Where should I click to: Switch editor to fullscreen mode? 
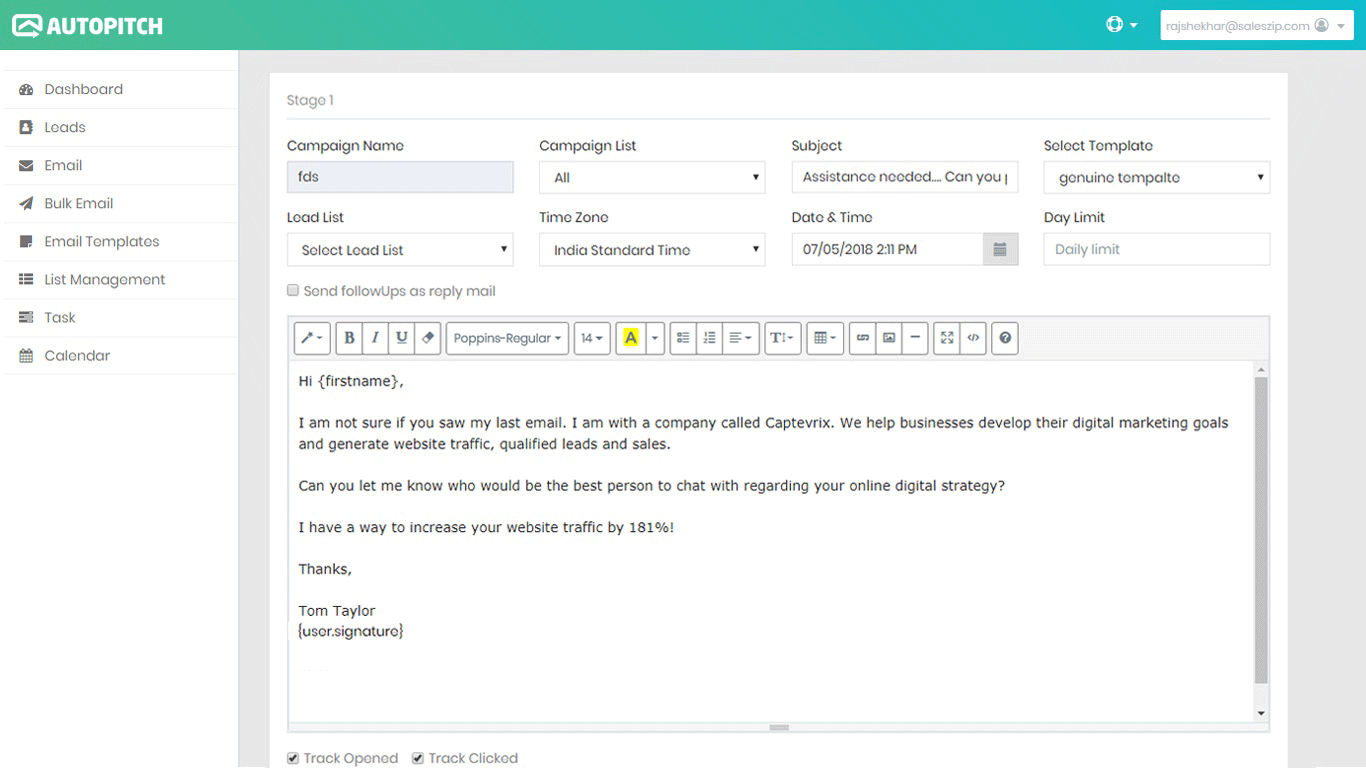(x=947, y=338)
